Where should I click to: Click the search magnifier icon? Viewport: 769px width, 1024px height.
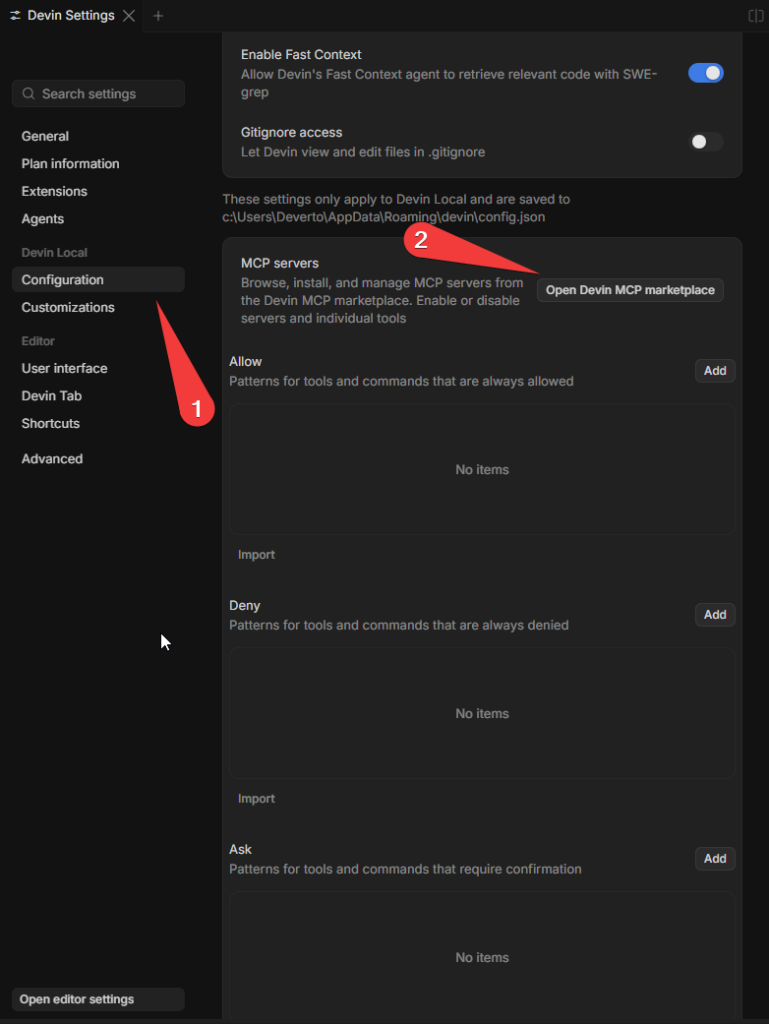(x=28, y=93)
